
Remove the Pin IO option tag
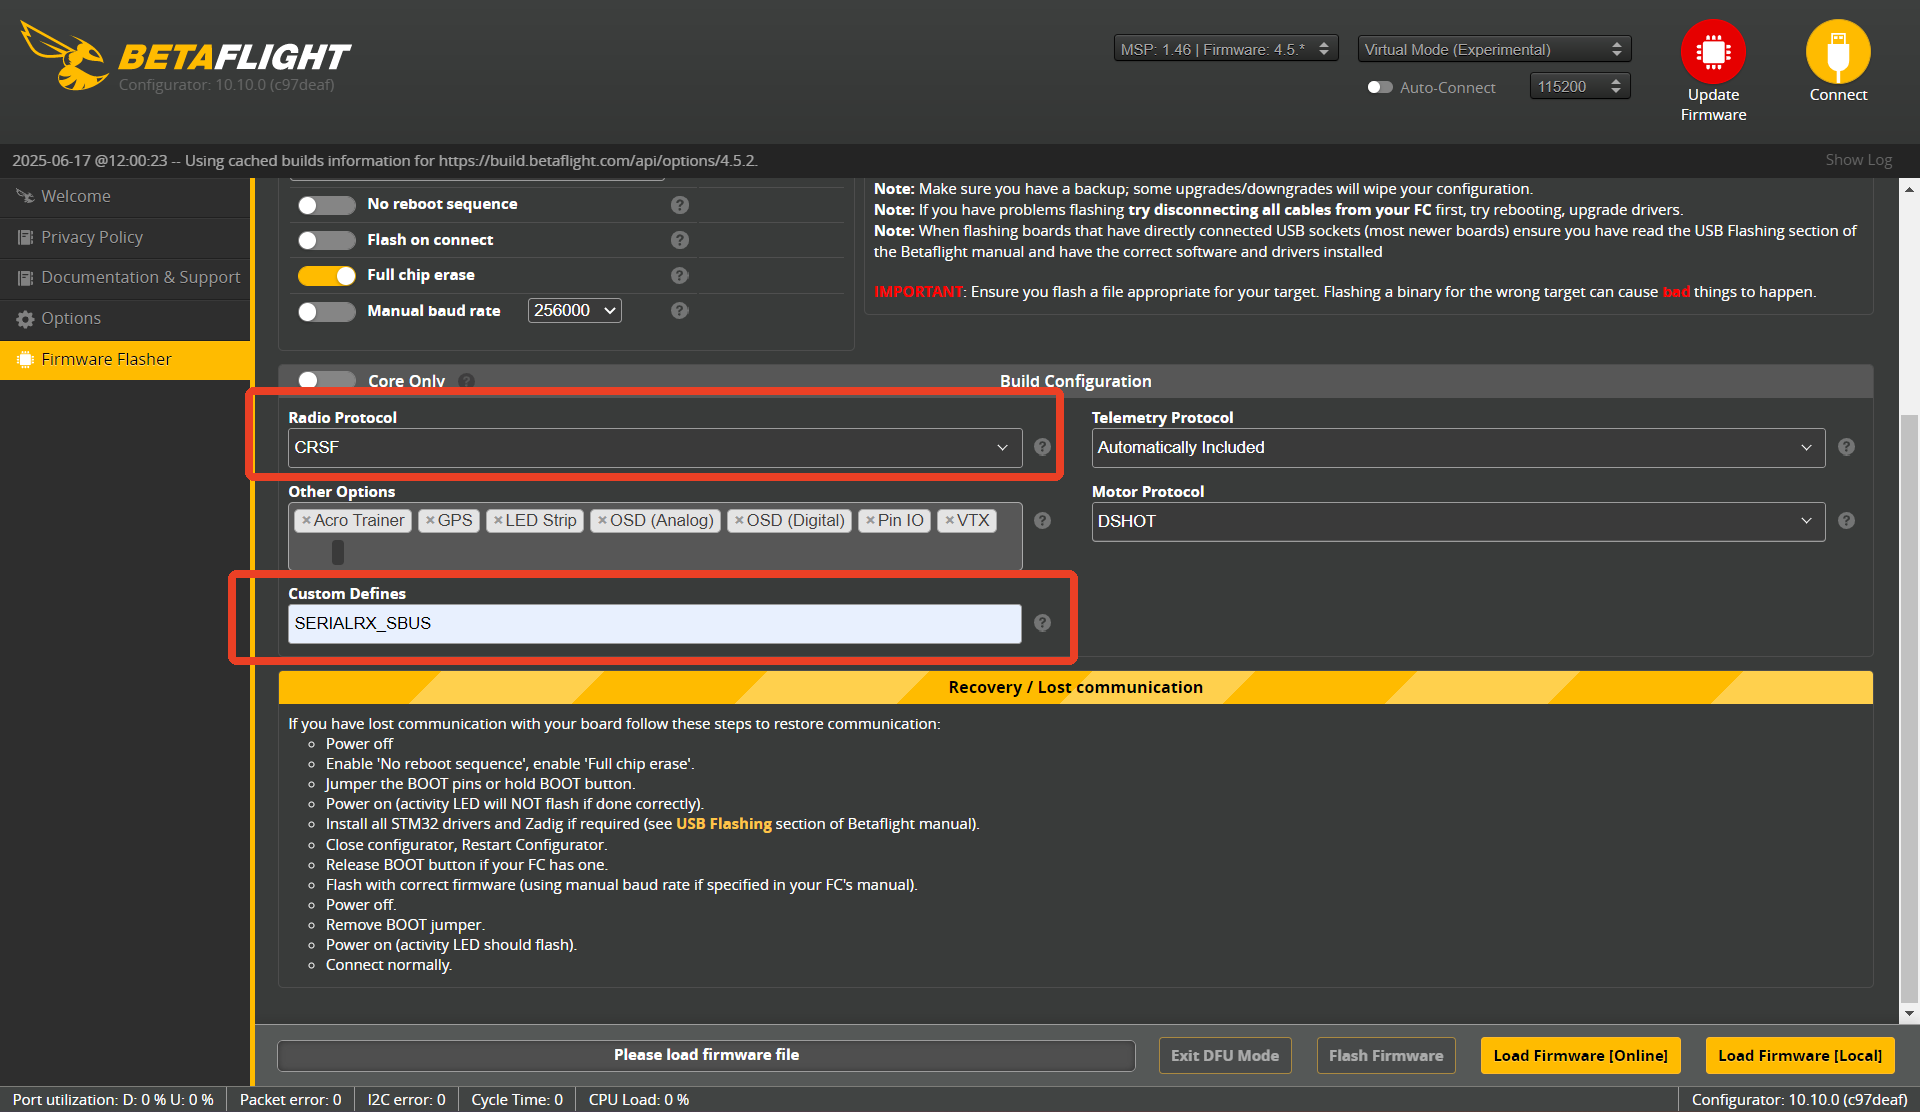[x=870, y=520]
